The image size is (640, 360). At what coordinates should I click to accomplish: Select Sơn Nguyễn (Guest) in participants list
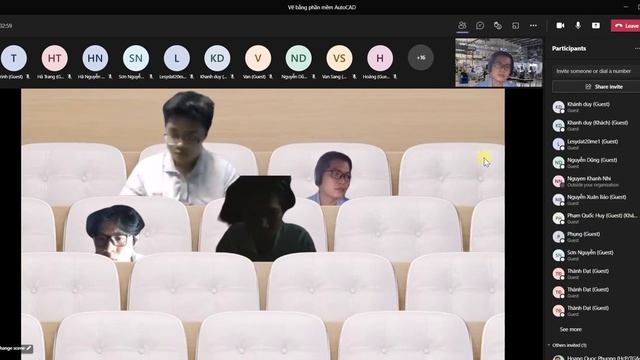click(595, 255)
